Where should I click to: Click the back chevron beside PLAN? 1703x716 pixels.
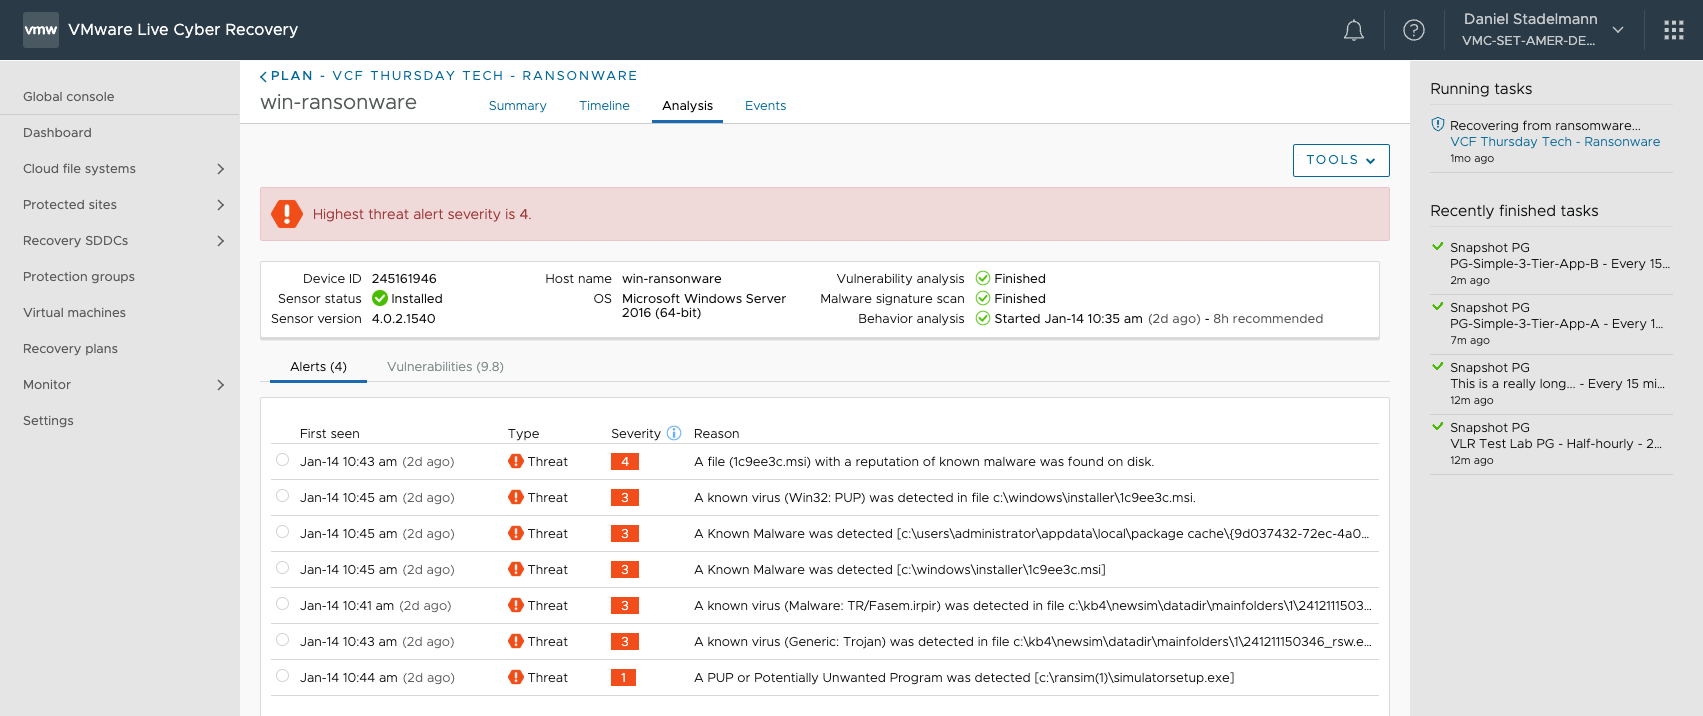tap(263, 76)
